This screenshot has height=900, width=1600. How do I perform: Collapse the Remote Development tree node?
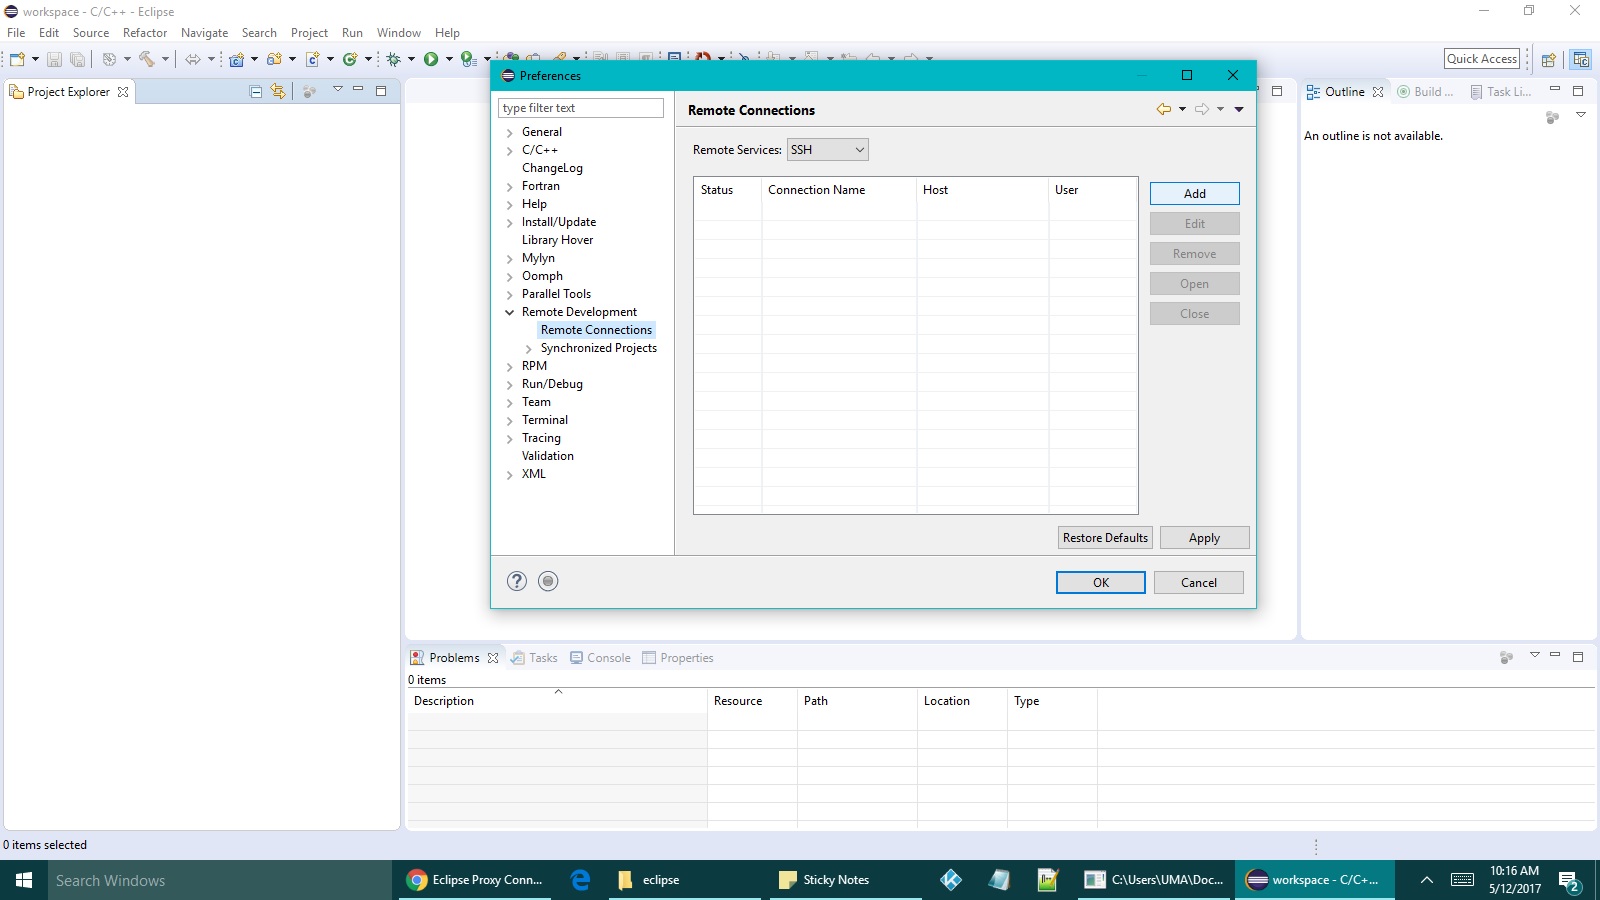pos(510,312)
